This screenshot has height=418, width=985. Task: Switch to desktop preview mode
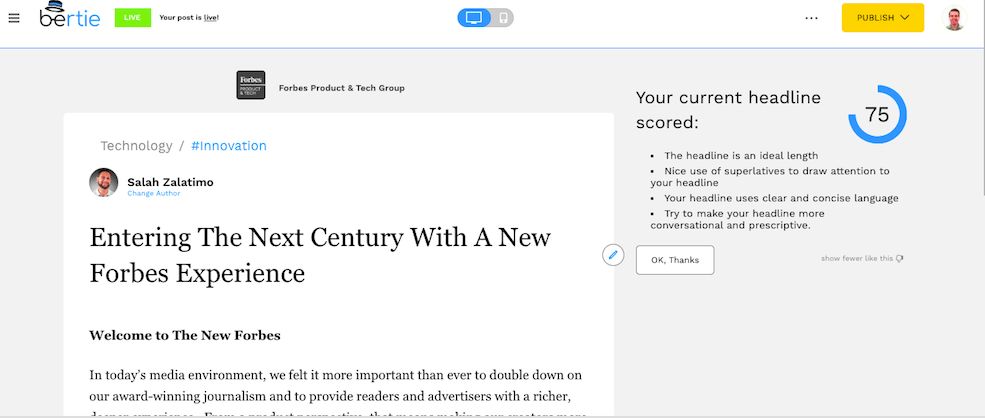(x=474, y=18)
